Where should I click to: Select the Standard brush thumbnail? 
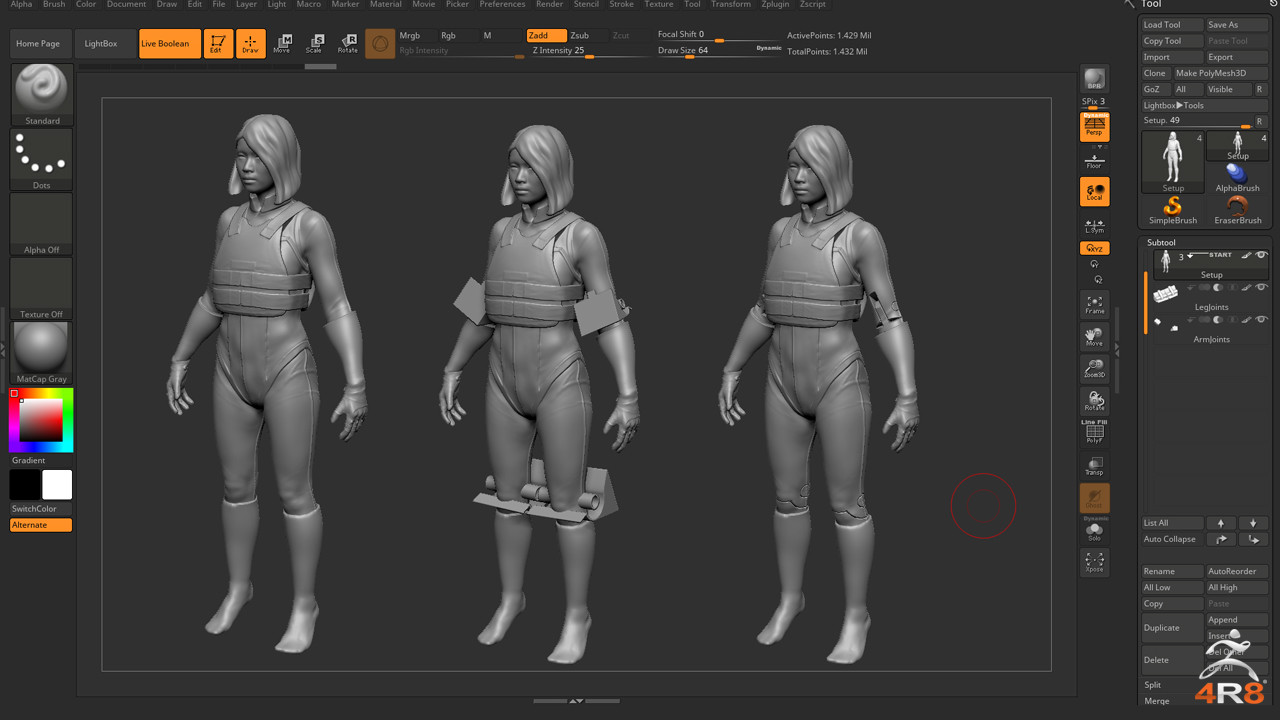click(x=41, y=92)
